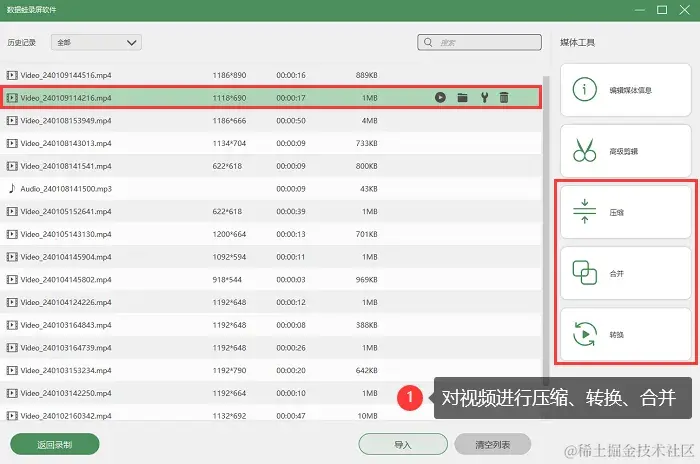Click film icon of Video_240109144516.mp4

(x=12, y=75)
